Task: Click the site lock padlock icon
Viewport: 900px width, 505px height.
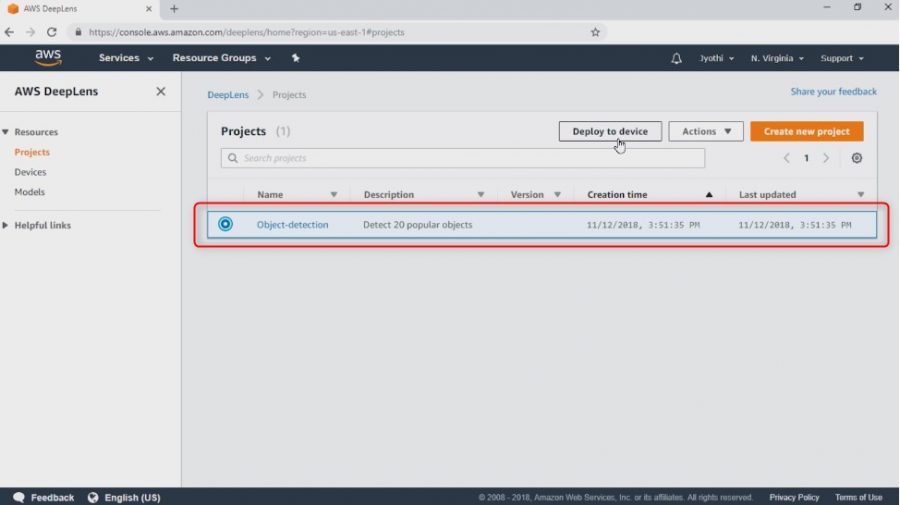Action: 78,32
